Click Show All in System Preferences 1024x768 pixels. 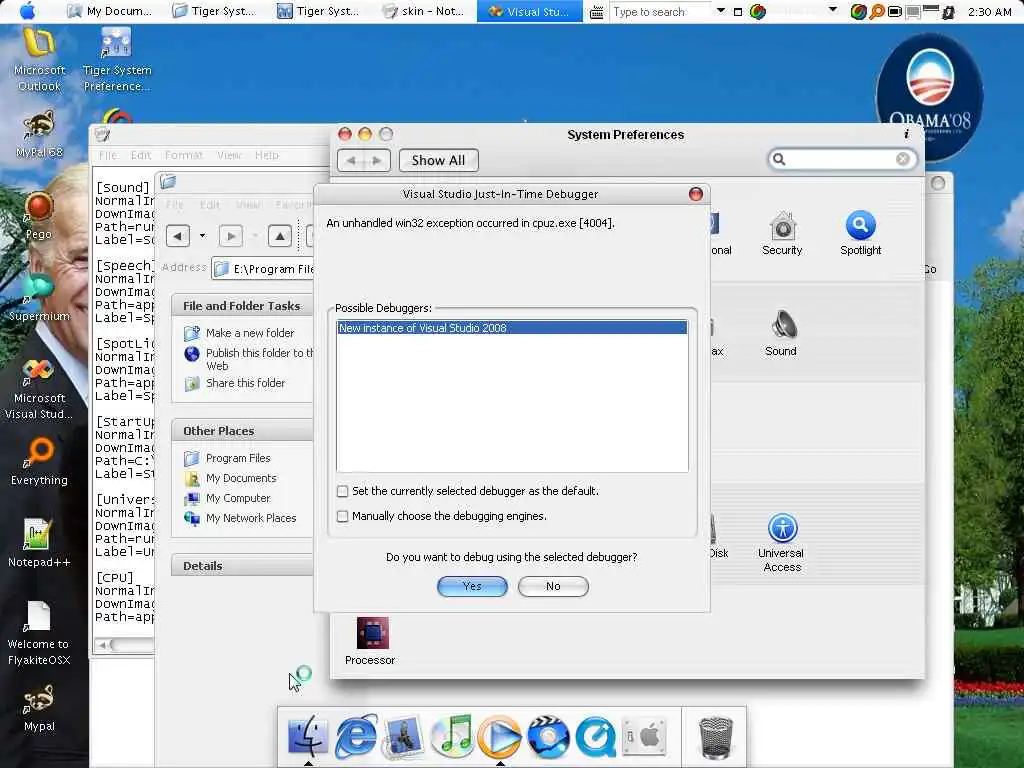438,160
